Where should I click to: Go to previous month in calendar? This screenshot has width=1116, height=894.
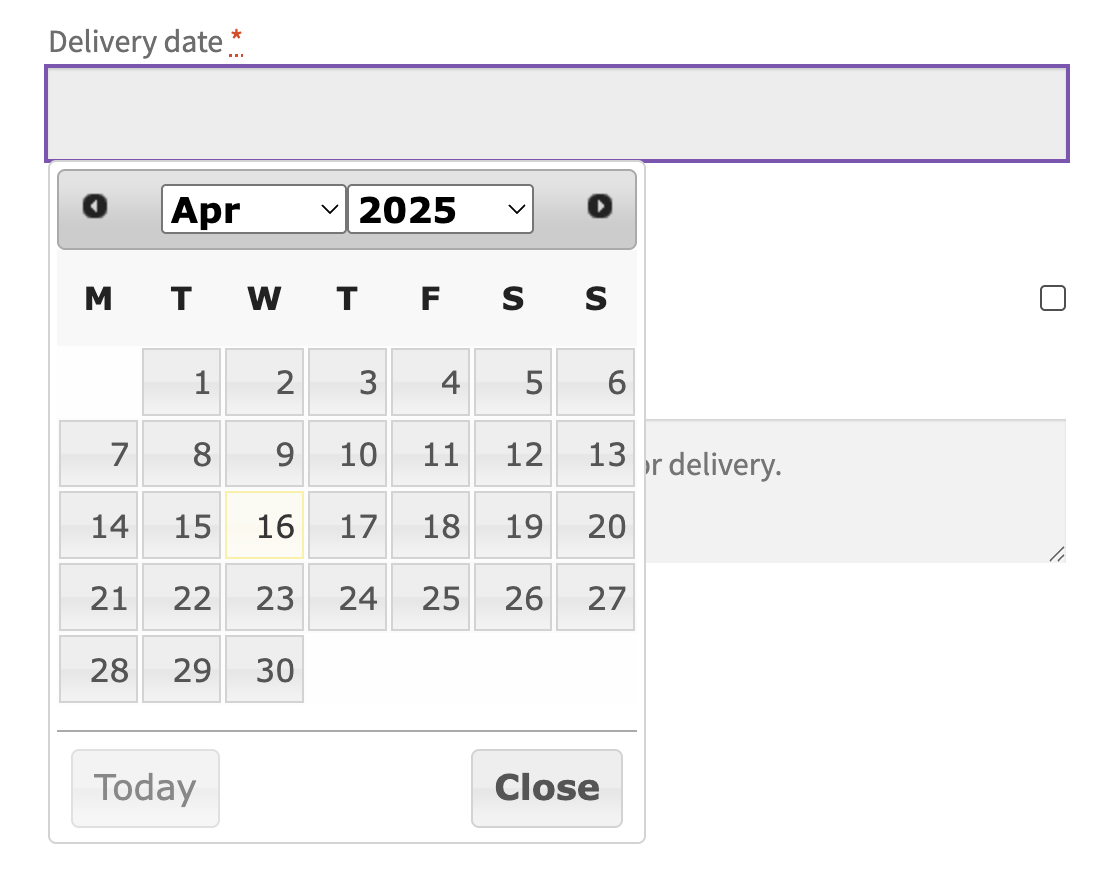click(95, 207)
